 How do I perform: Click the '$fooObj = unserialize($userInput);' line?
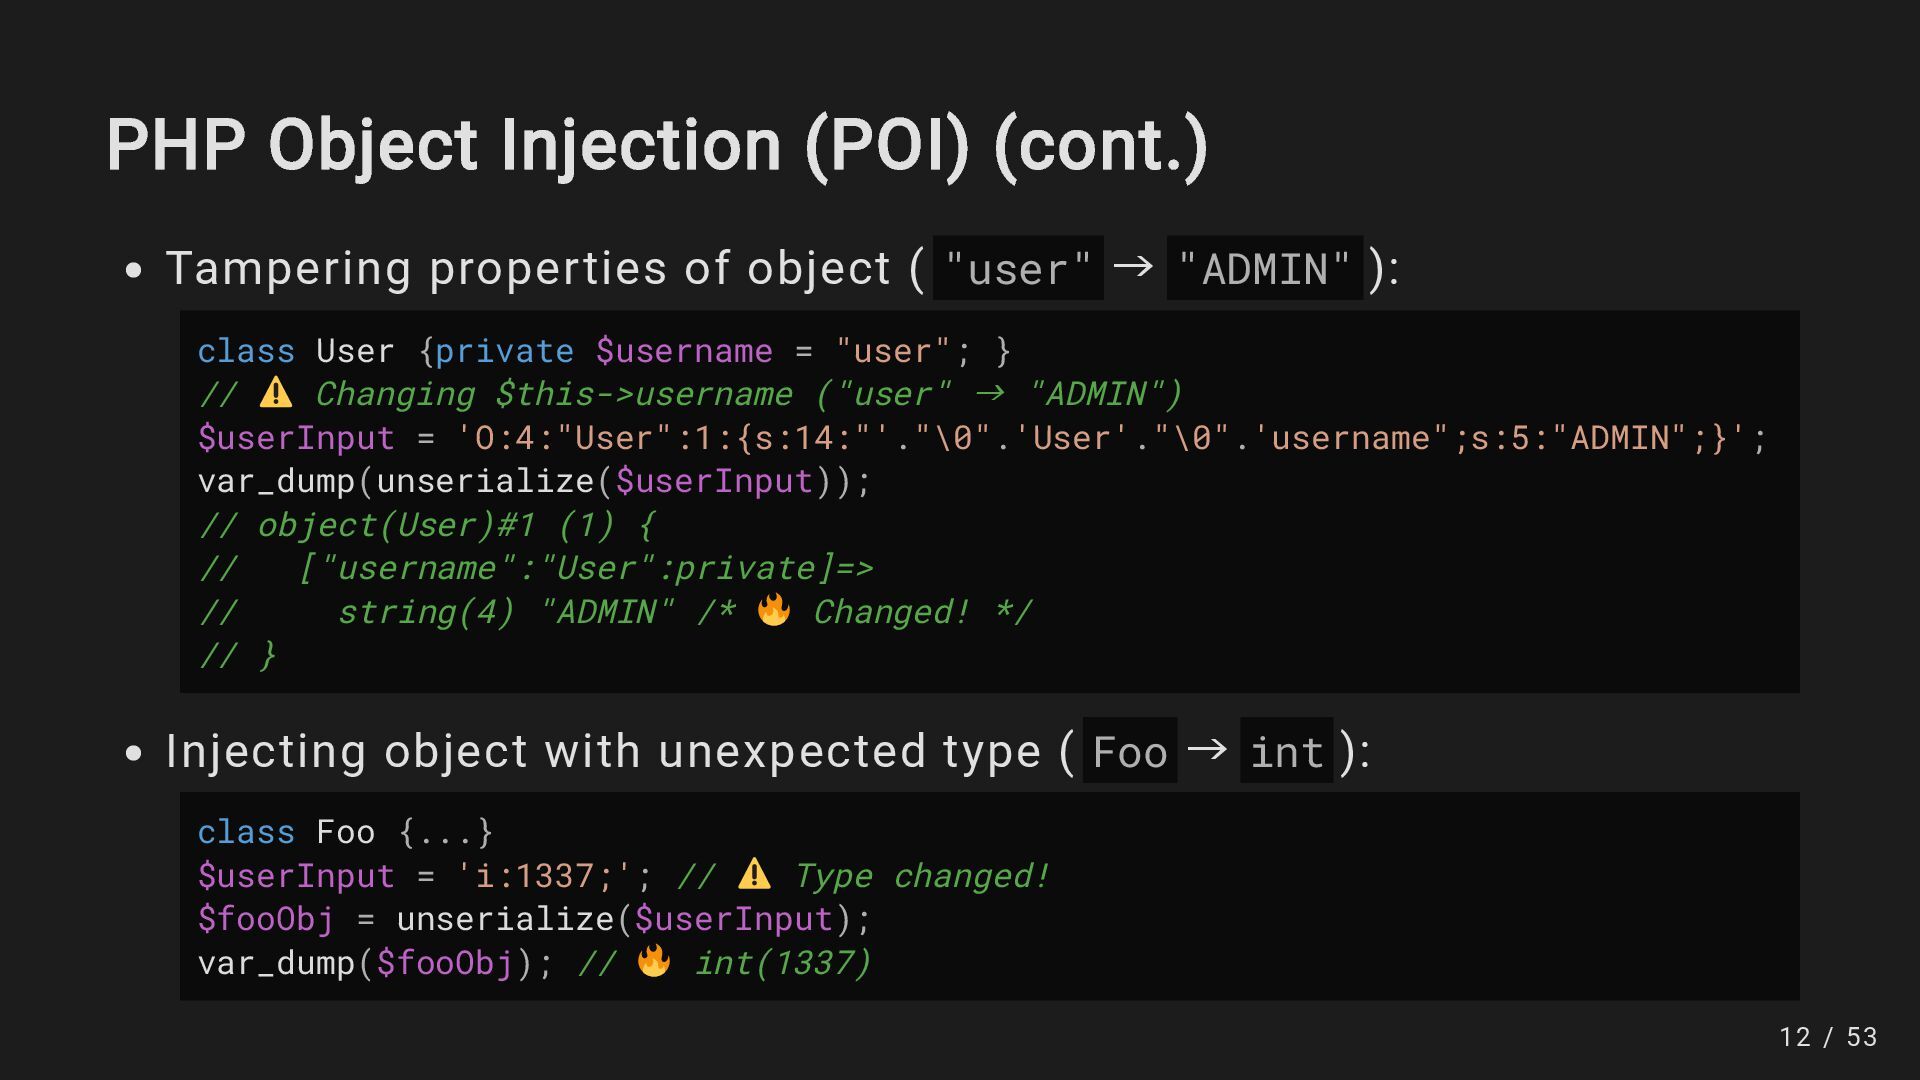pyautogui.click(x=535, y=919)
